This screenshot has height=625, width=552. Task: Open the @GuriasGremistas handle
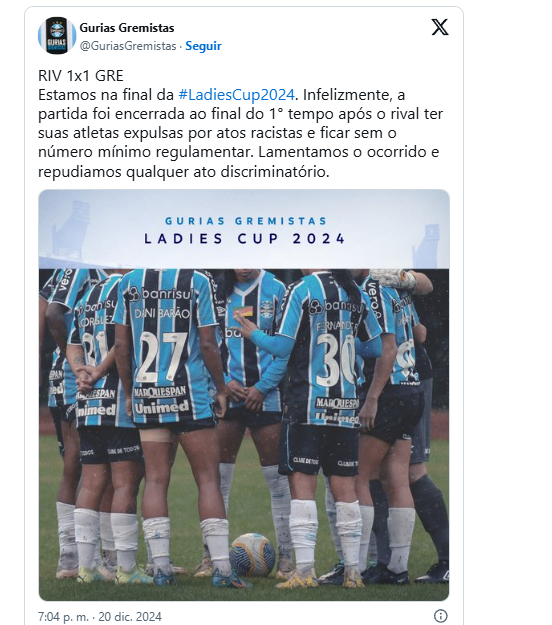coord(128,46)
